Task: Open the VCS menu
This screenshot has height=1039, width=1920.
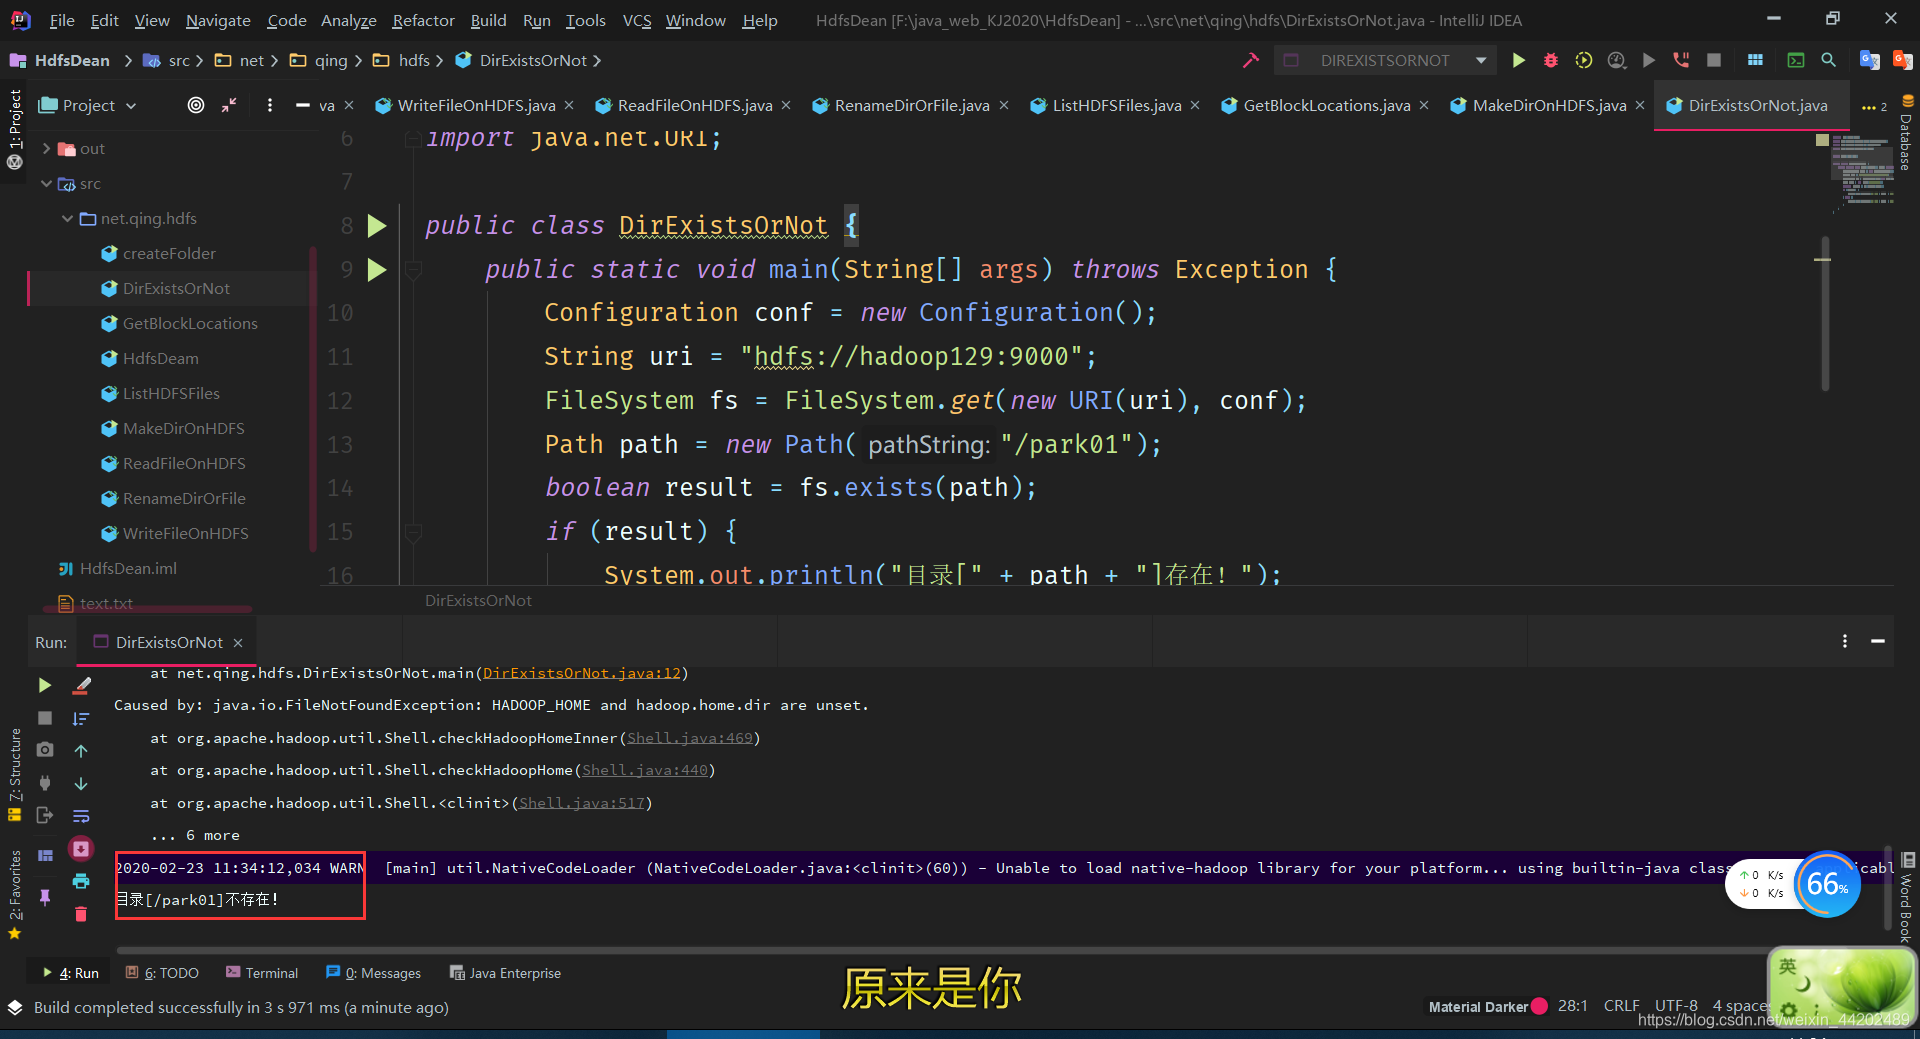Action: point(637,20)
